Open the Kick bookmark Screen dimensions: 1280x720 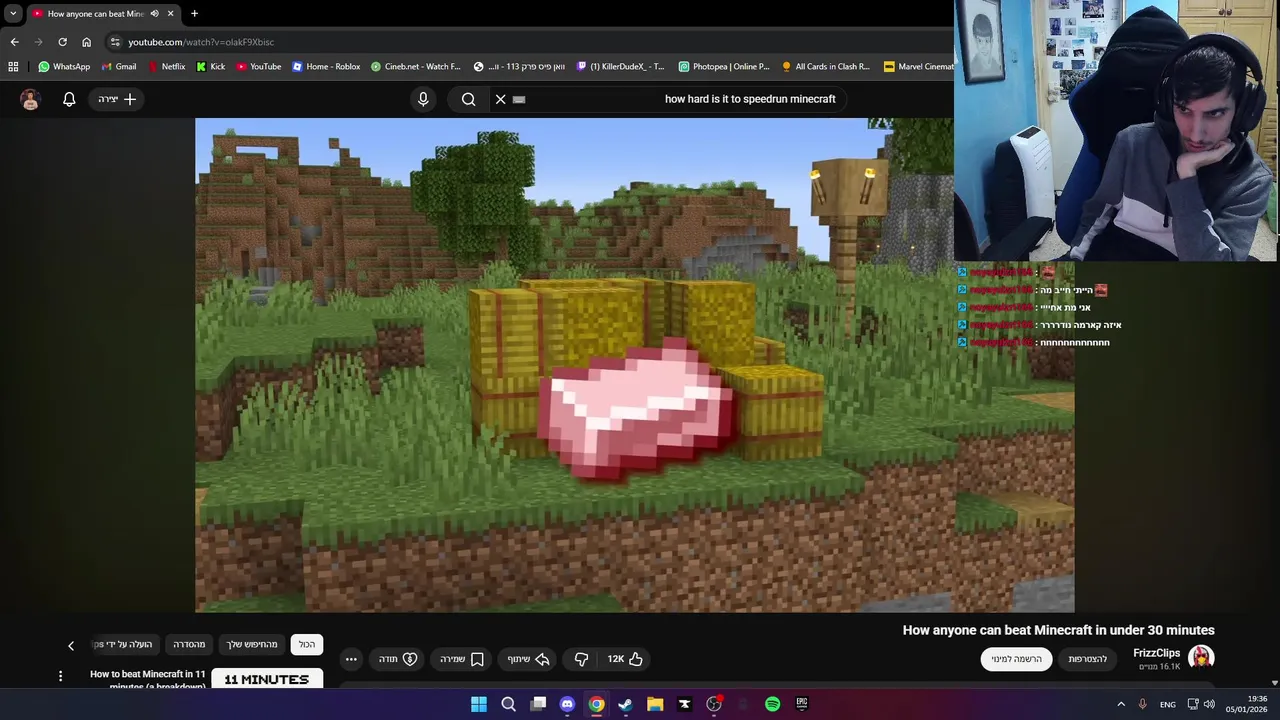click(x=211, y=67)
